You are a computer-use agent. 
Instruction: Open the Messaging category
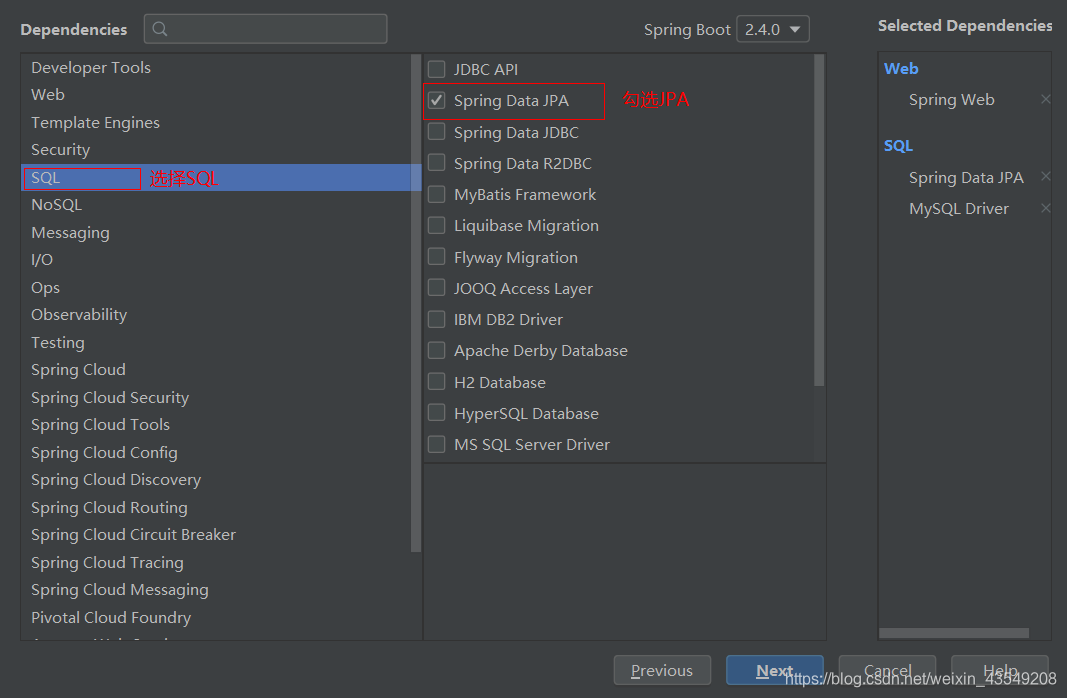pyautogui.click(x=216, y=233)
